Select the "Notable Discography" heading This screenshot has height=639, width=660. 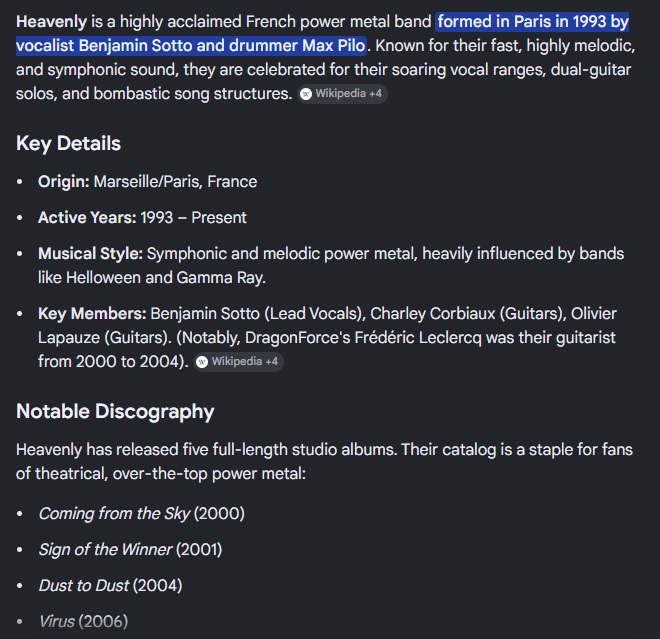115,411
